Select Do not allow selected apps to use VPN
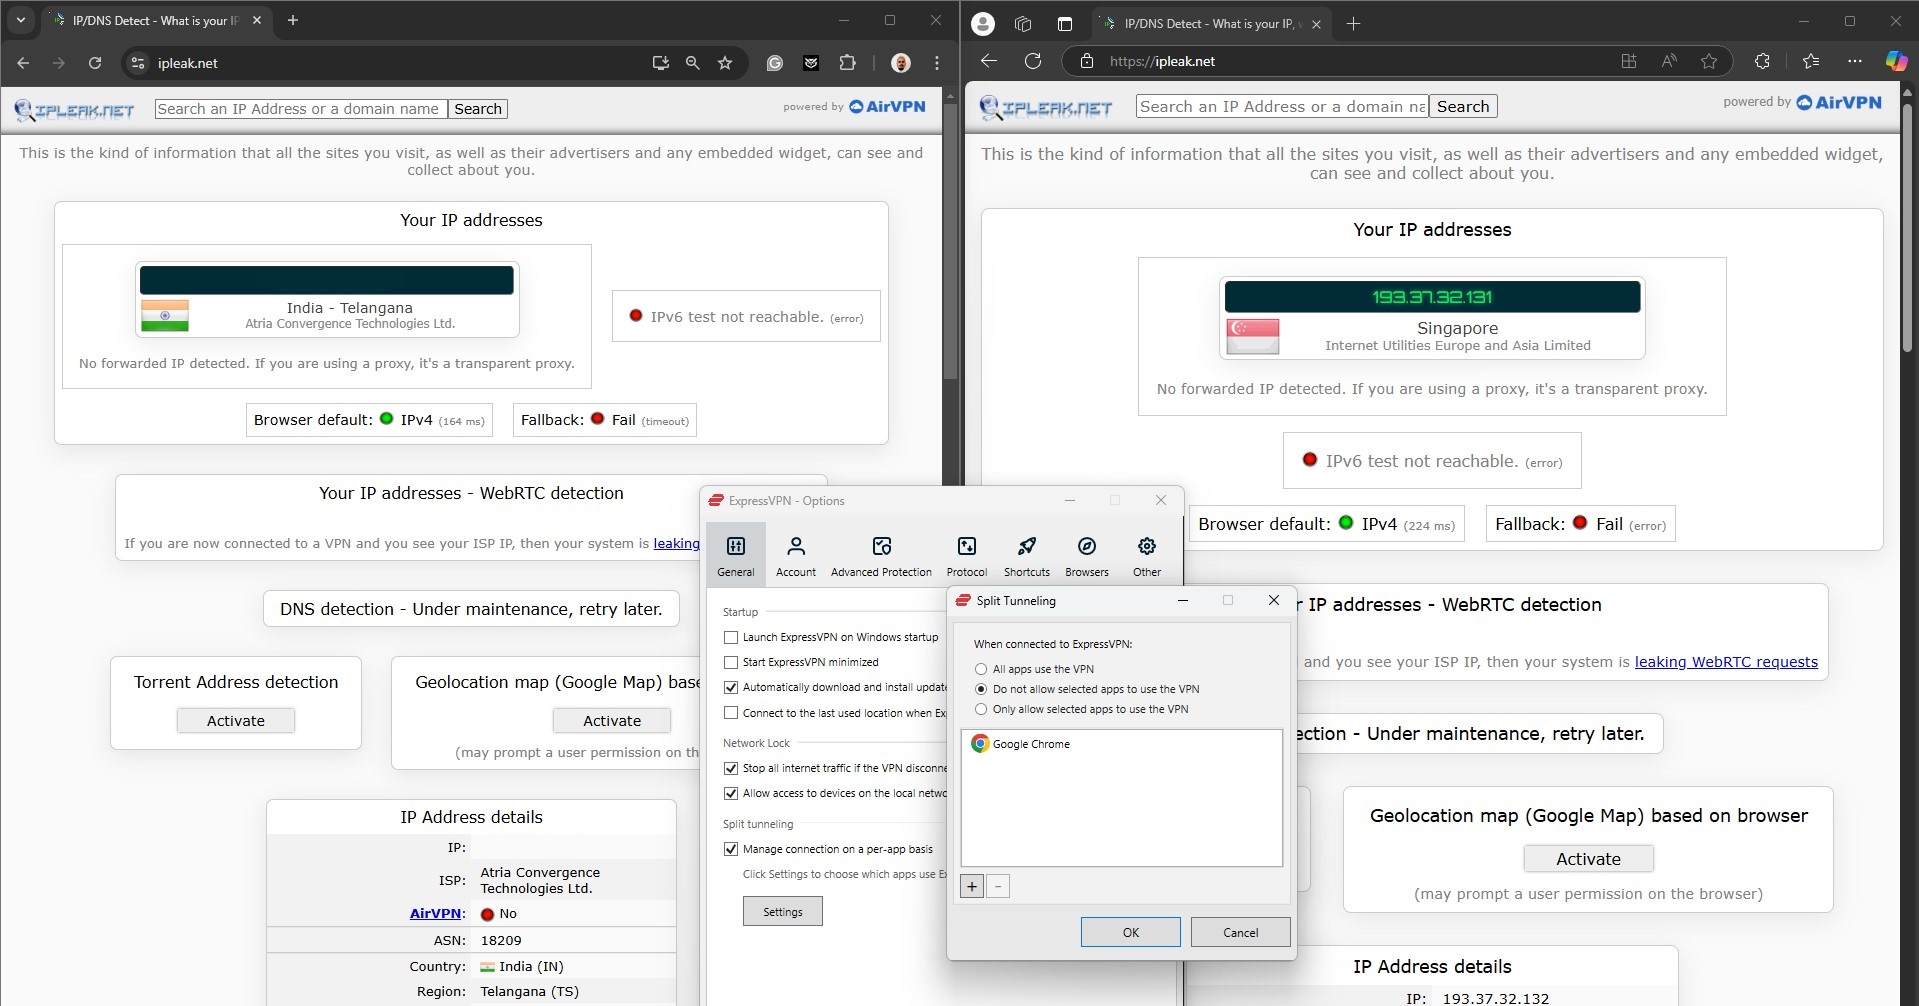This screenshot has width=1919, height=1006. coord(981,689)
